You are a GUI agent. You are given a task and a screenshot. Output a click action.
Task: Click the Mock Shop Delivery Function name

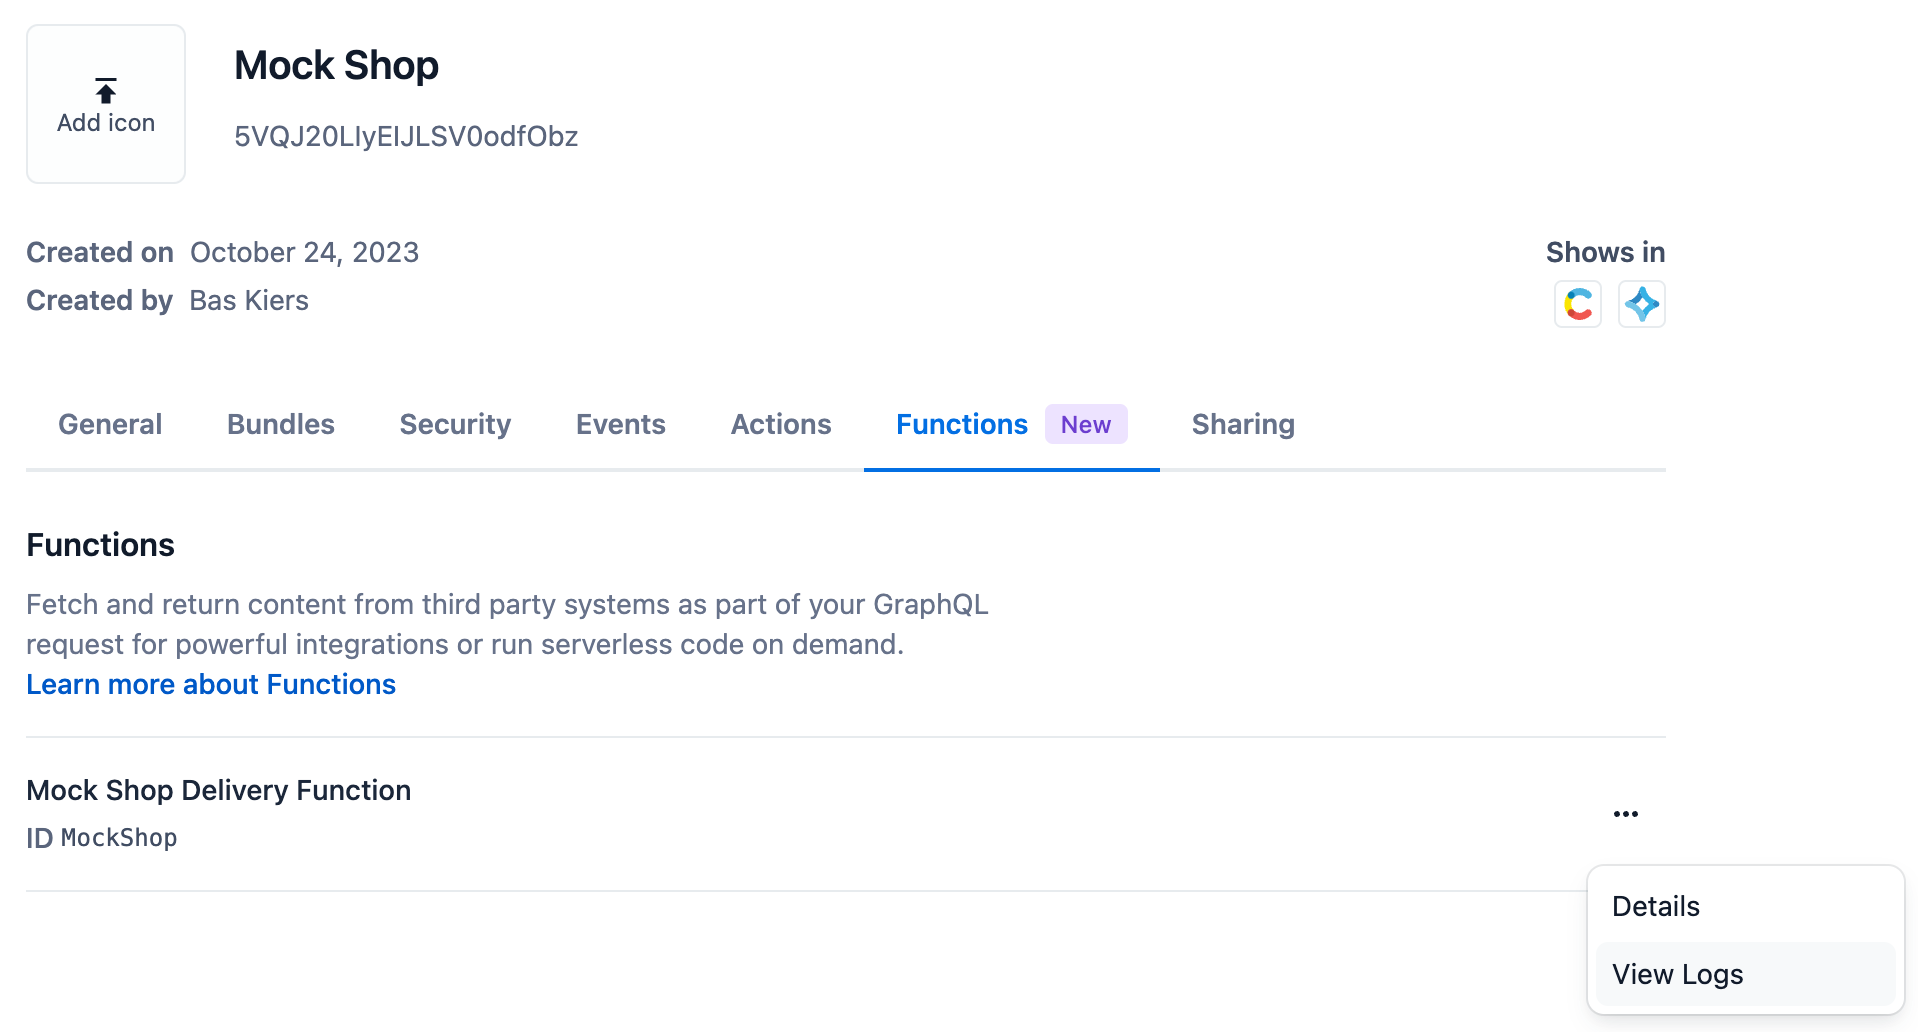click(218, 790)
